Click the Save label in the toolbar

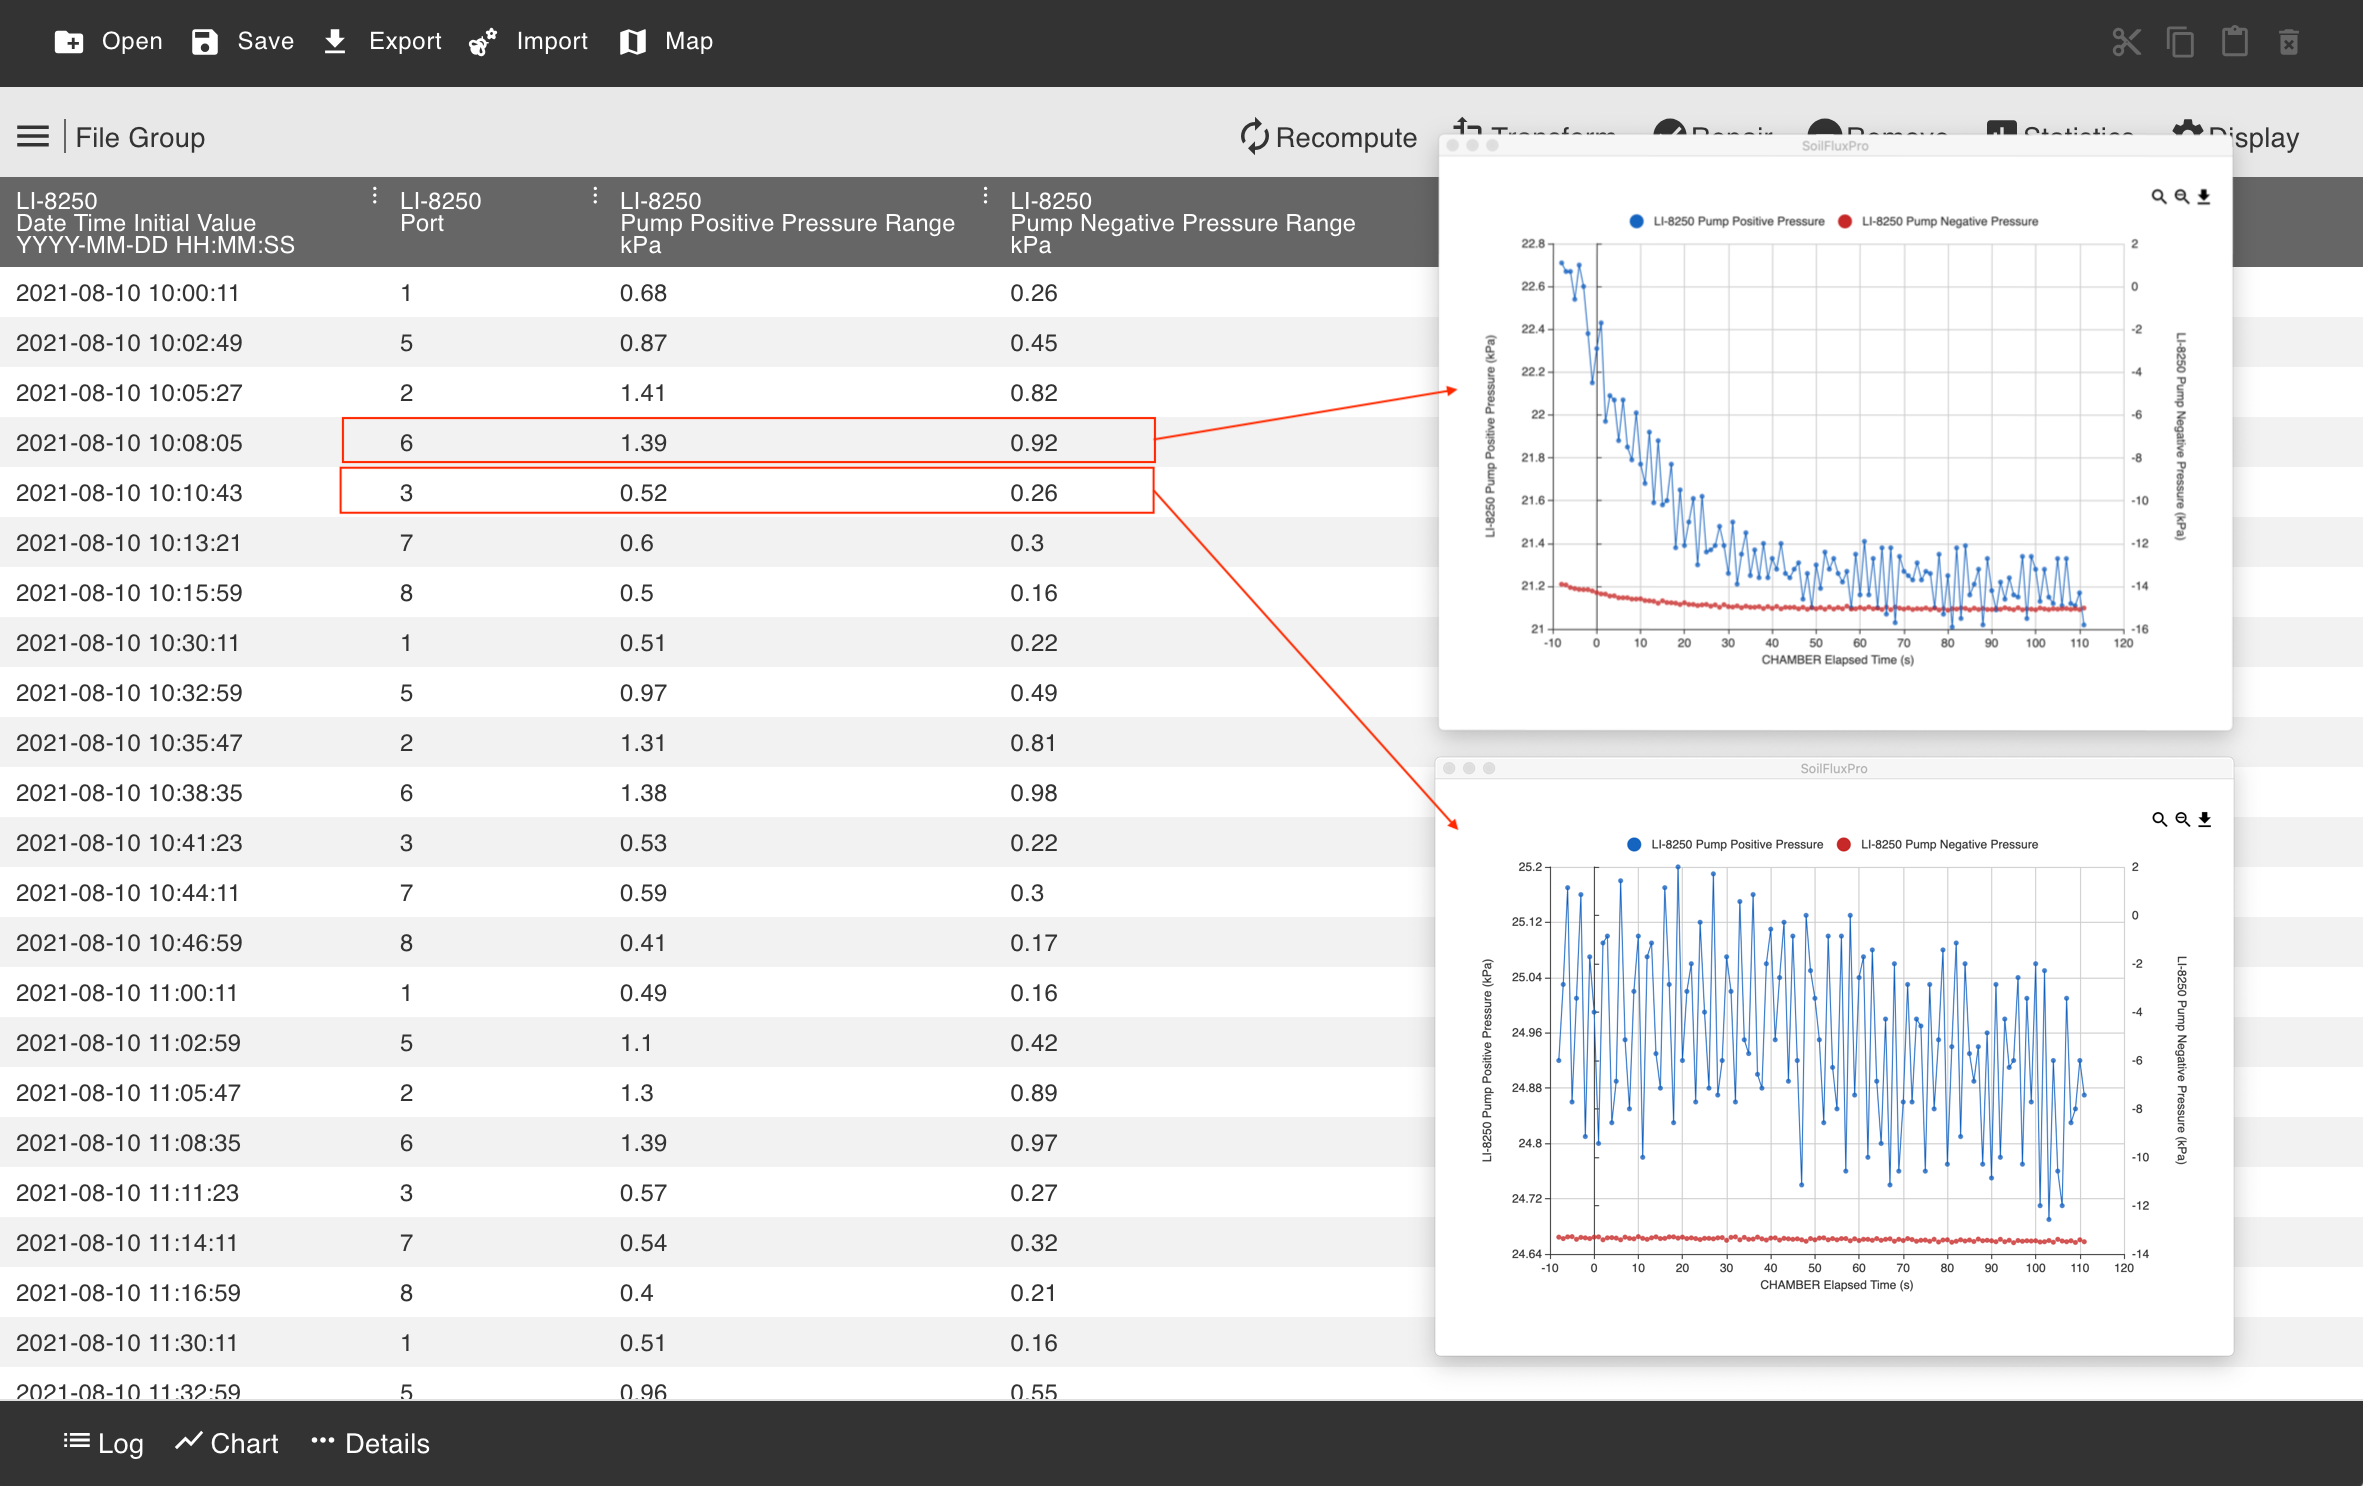[x=266, y=42]
